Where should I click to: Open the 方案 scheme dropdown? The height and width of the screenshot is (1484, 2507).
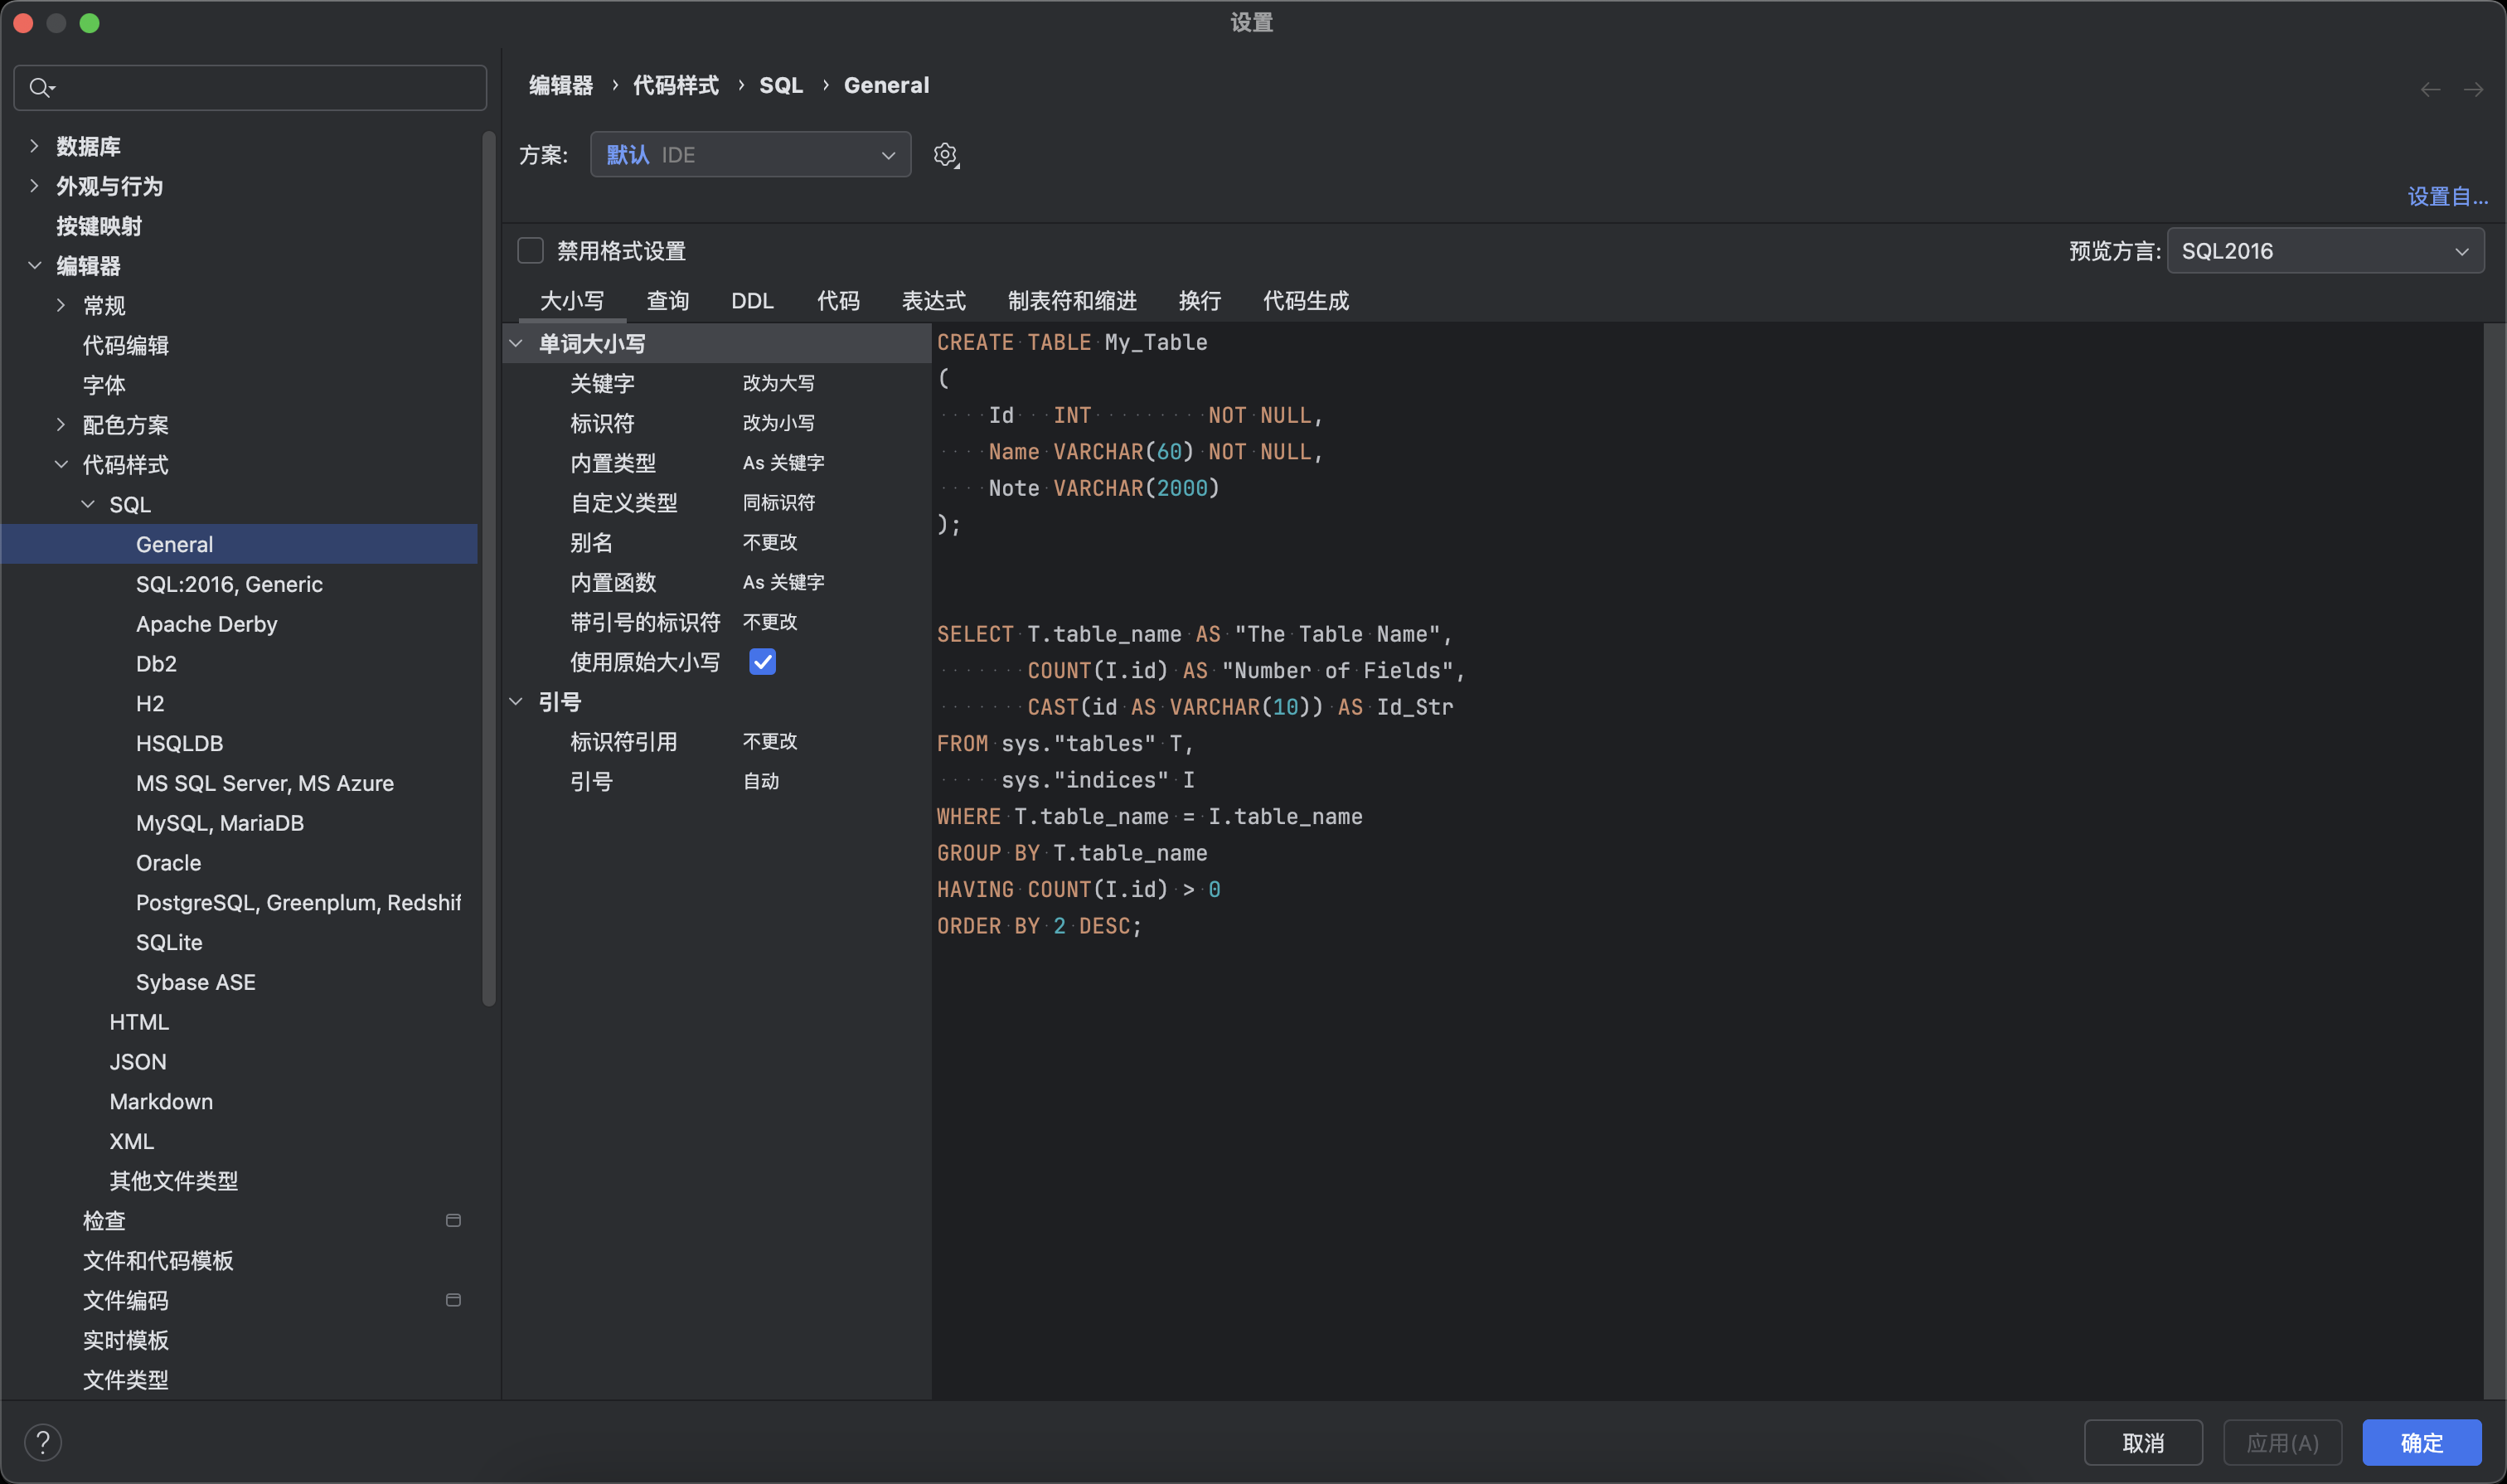click(x=750, y=155)
